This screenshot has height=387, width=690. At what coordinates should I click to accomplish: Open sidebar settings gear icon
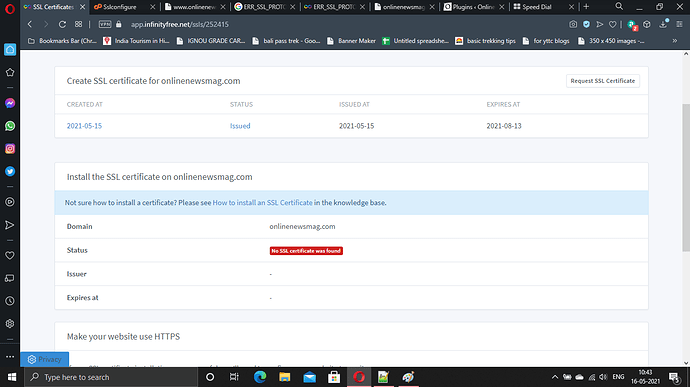click(x=10, y=324)
